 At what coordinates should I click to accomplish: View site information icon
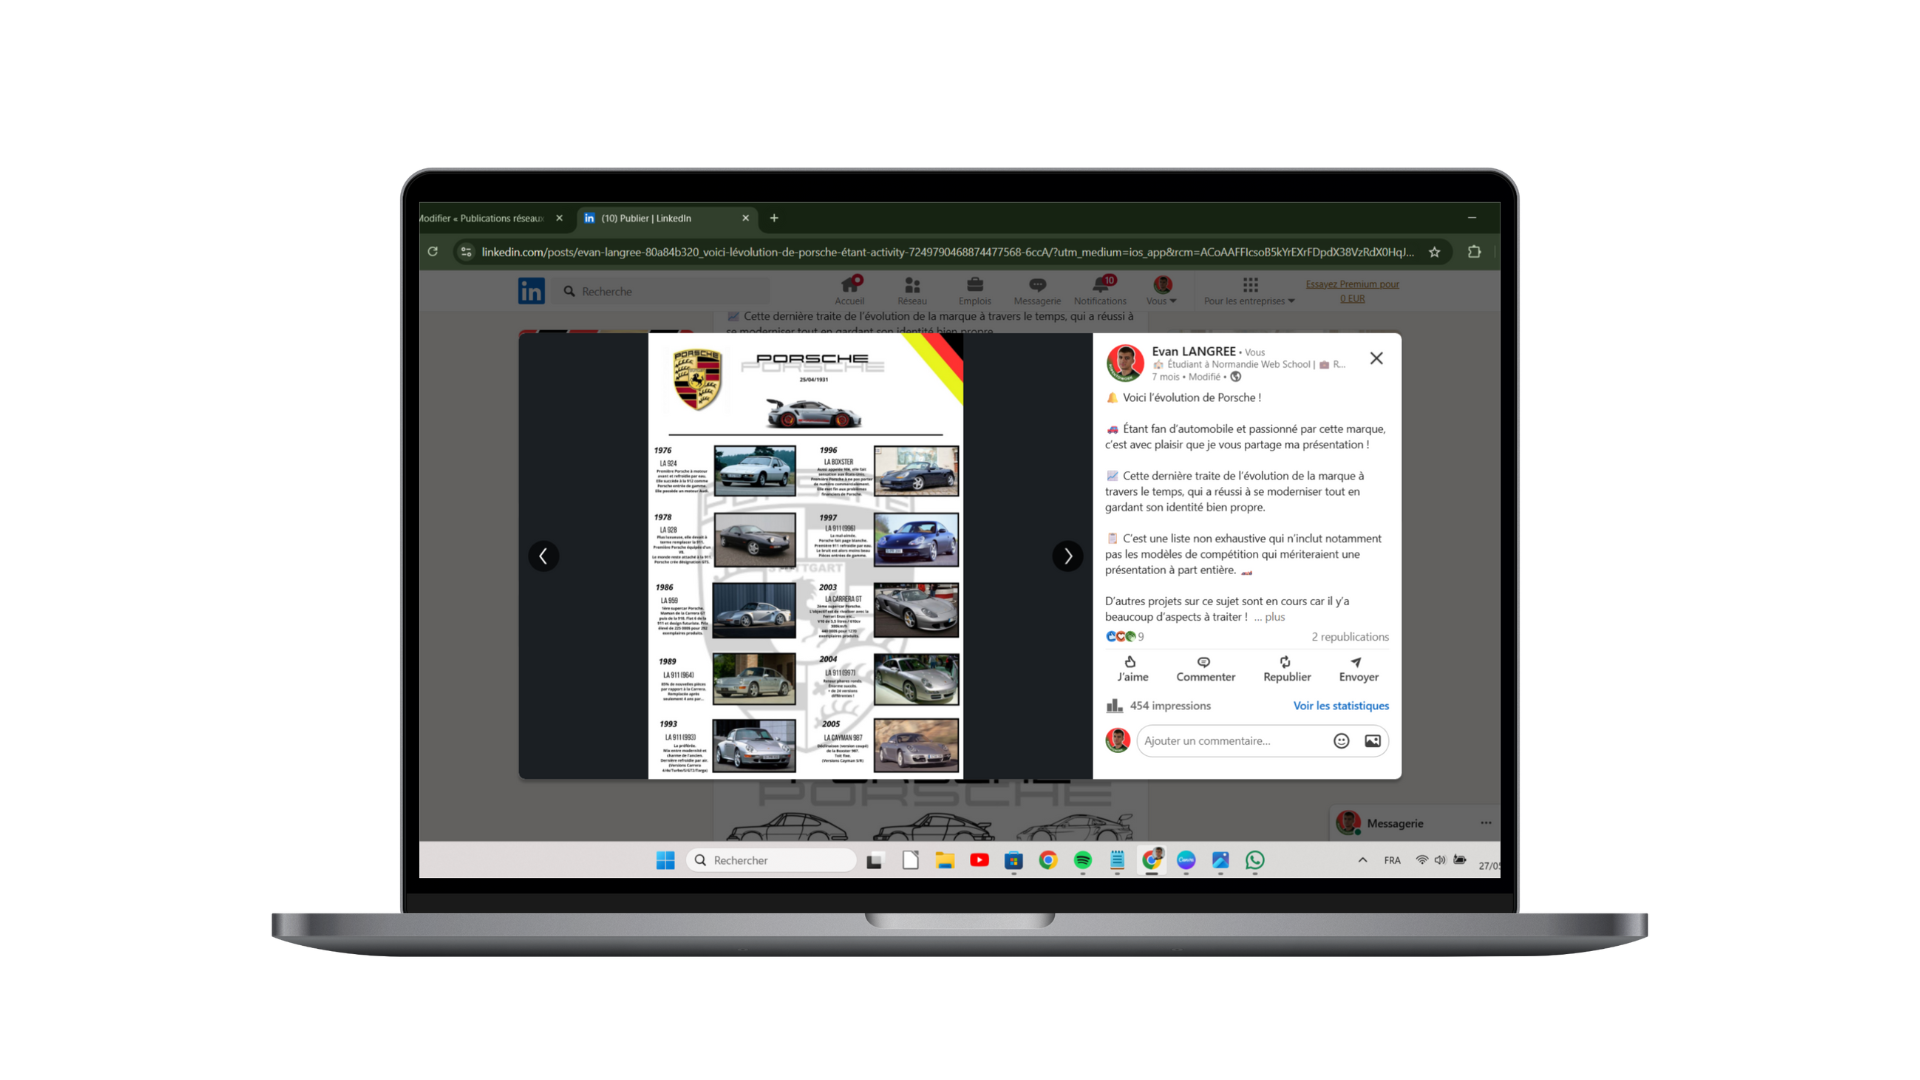click(466, 252)
